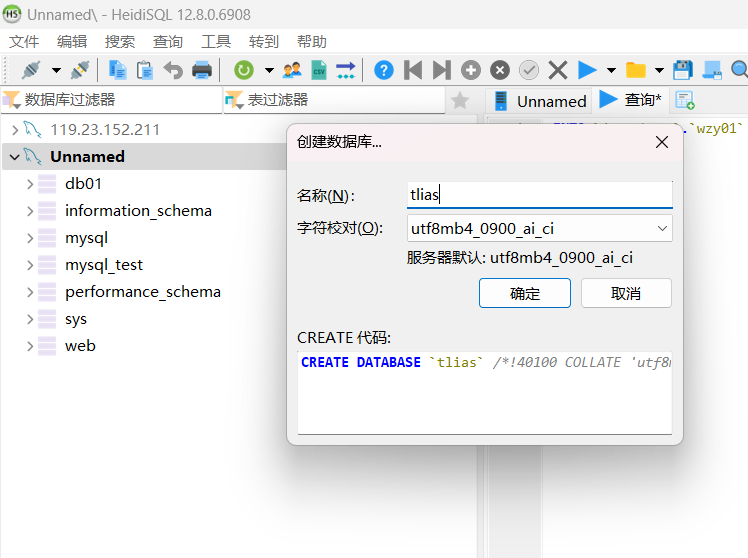This screenshot has width=748, height=558.
Task: Click the export database arrows icon
Action: [345, 70]
